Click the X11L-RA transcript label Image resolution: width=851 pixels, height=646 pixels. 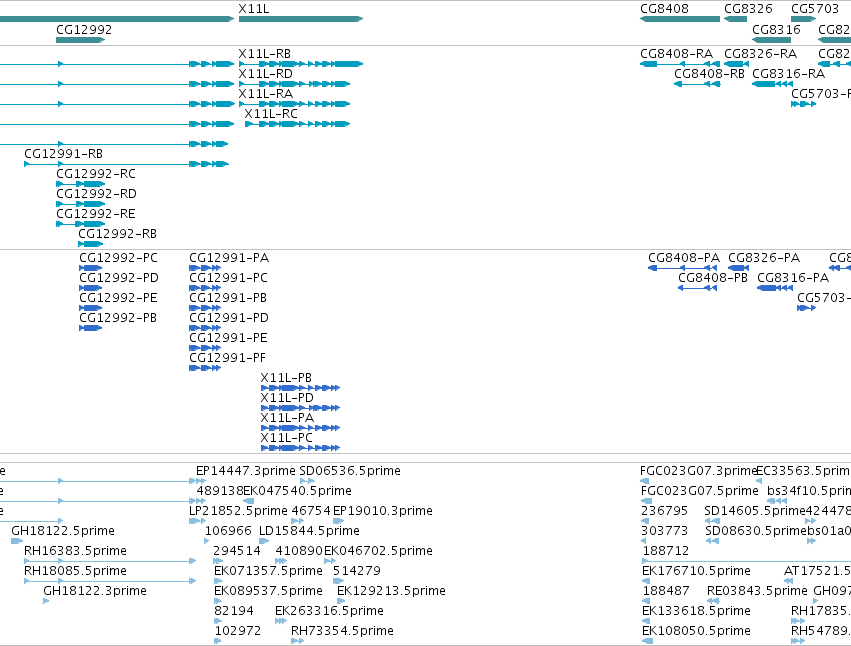pyautogui.click(x=265, y=93)
